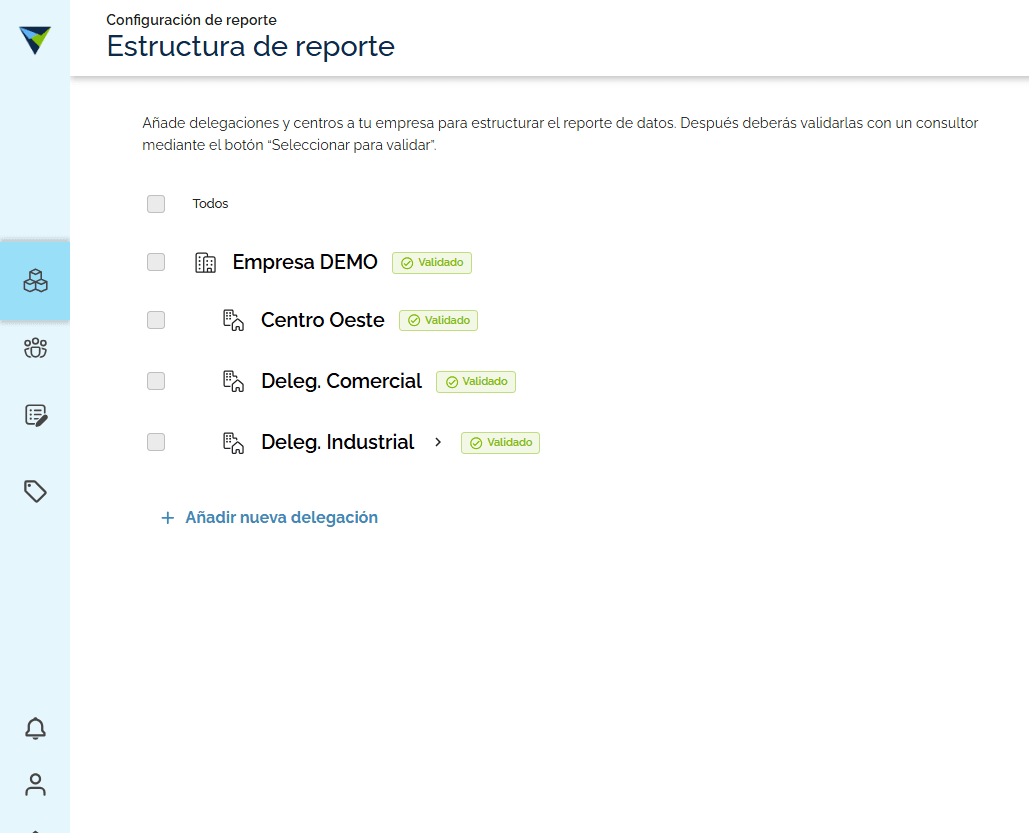The image size is (1029, 833).
Task: Click the delegation icon beside Deleg. Comercial
Action: (233, 381)
